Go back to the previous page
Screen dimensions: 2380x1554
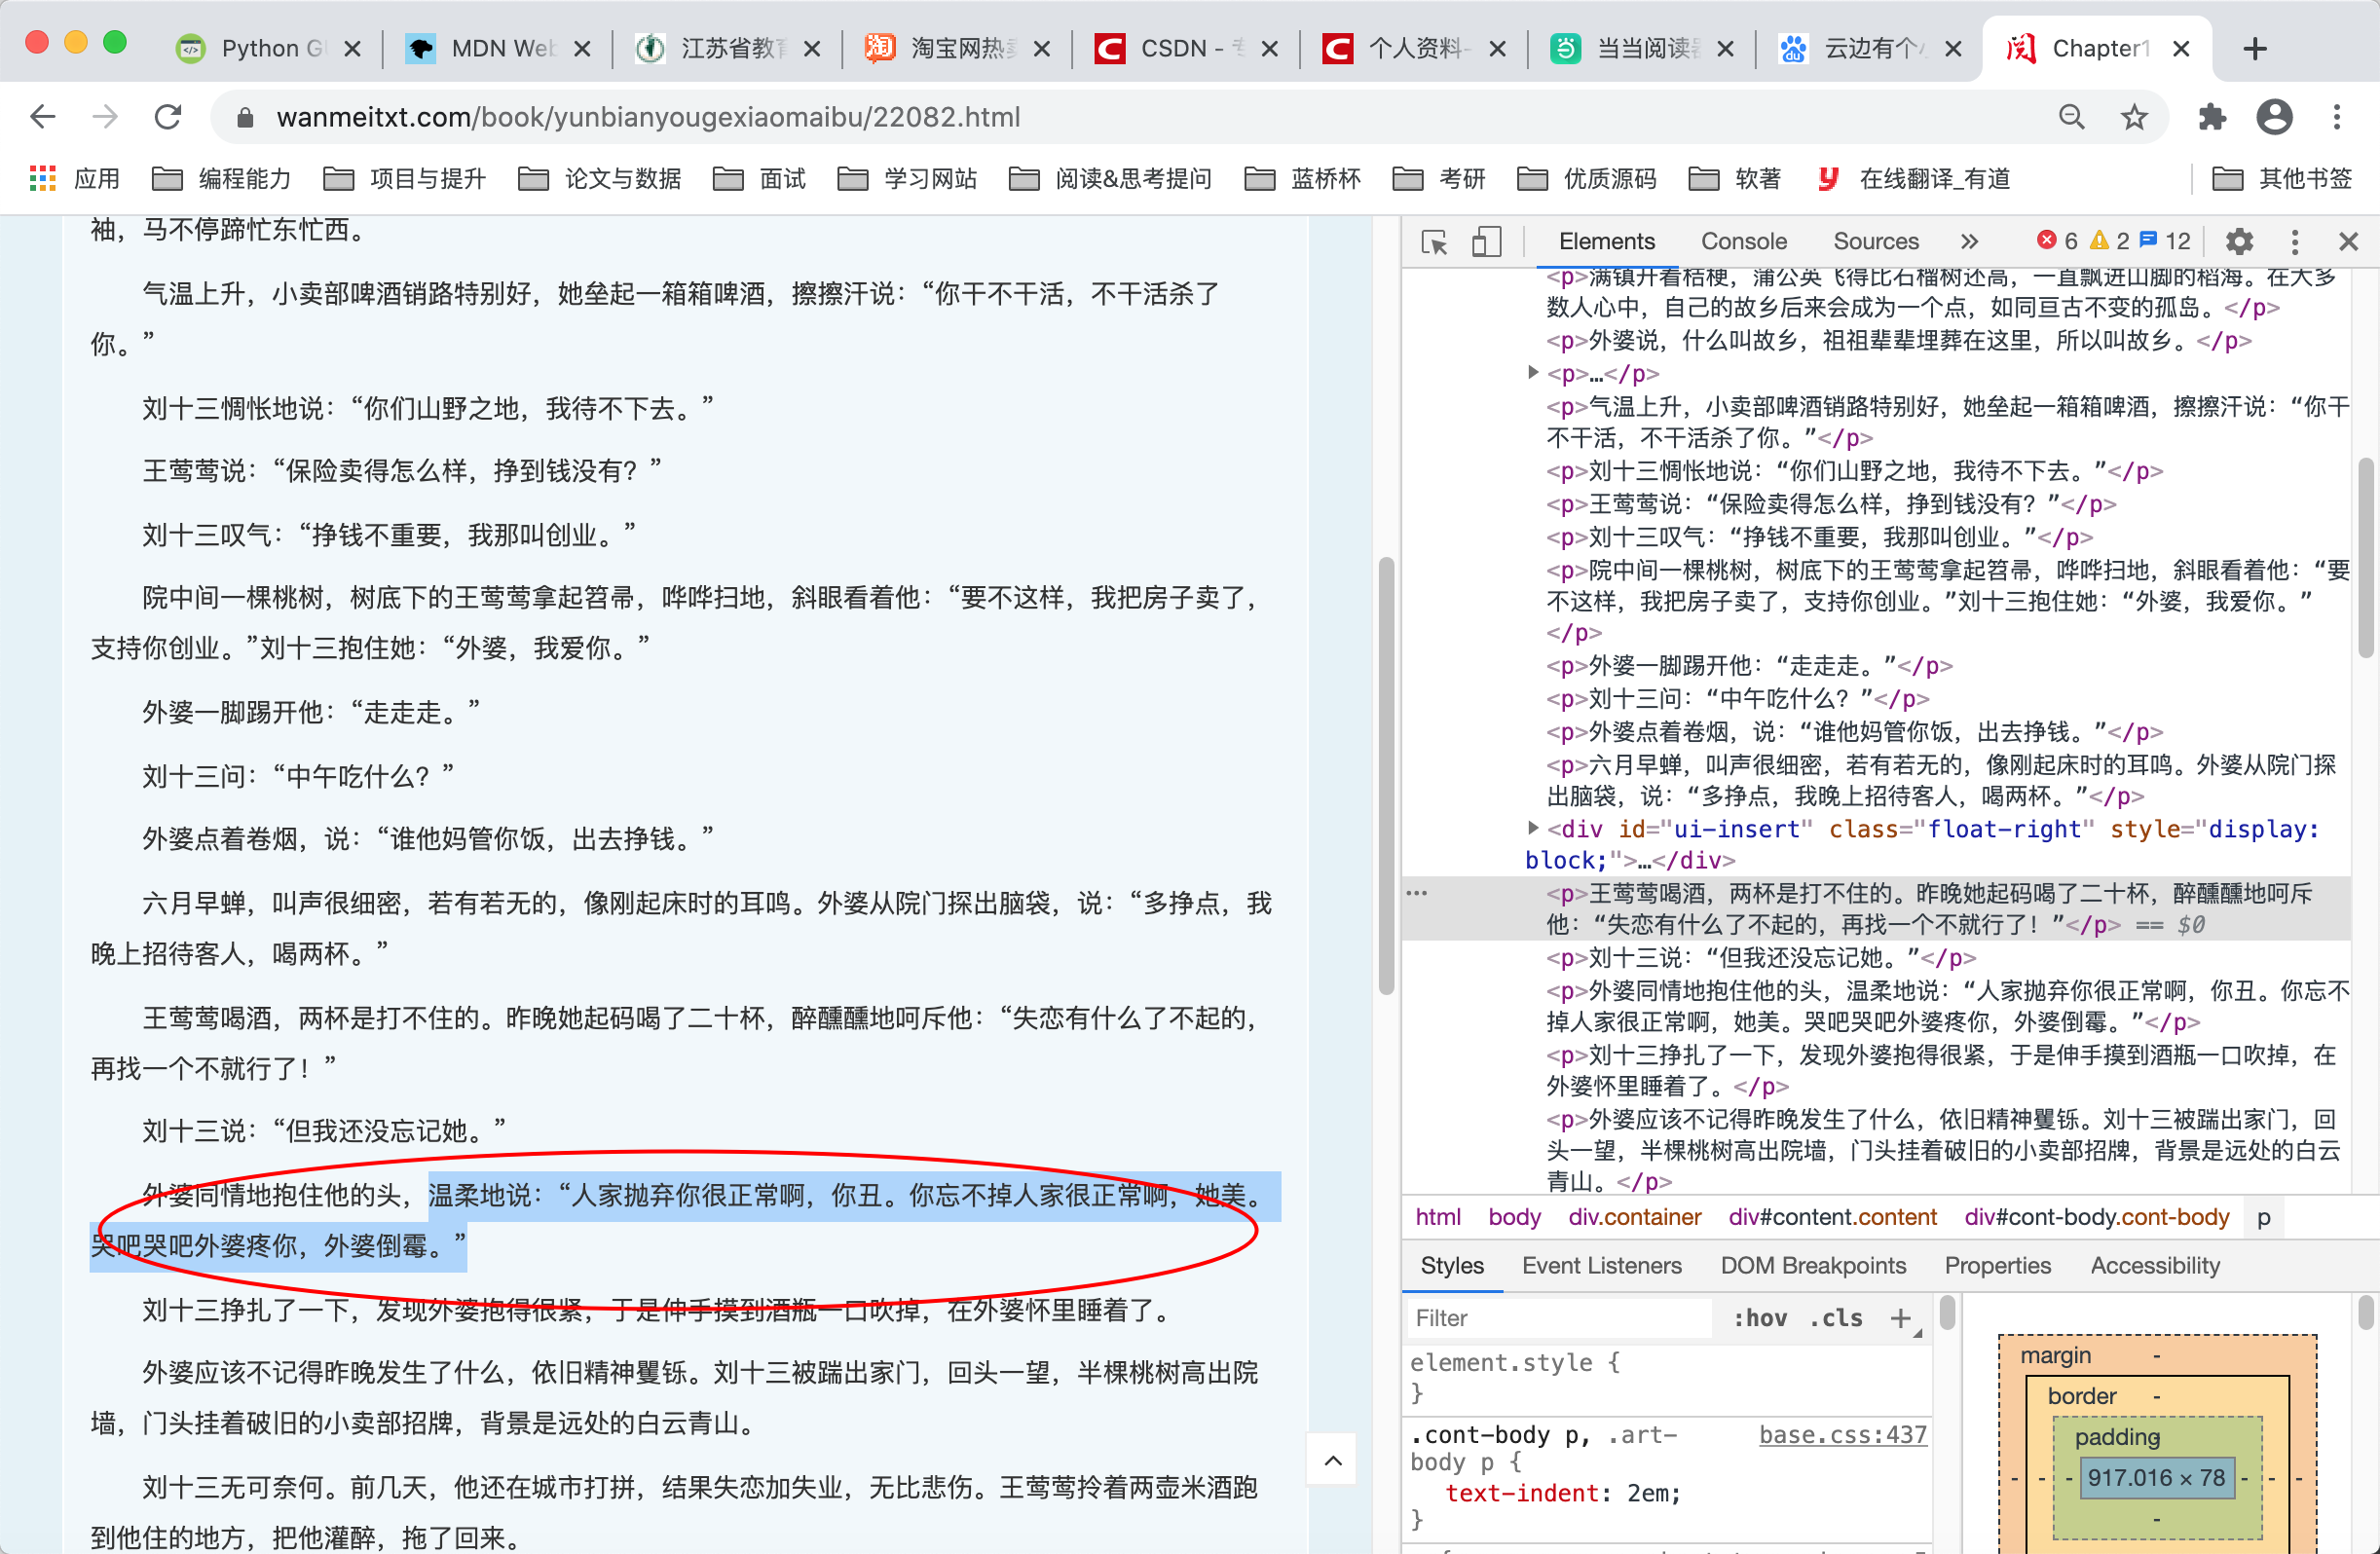[42, 117]
